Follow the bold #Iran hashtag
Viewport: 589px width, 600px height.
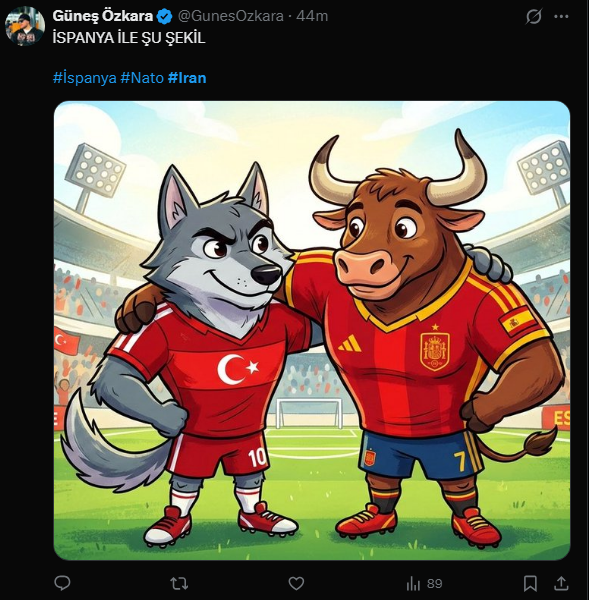click(x=187, y=78)
